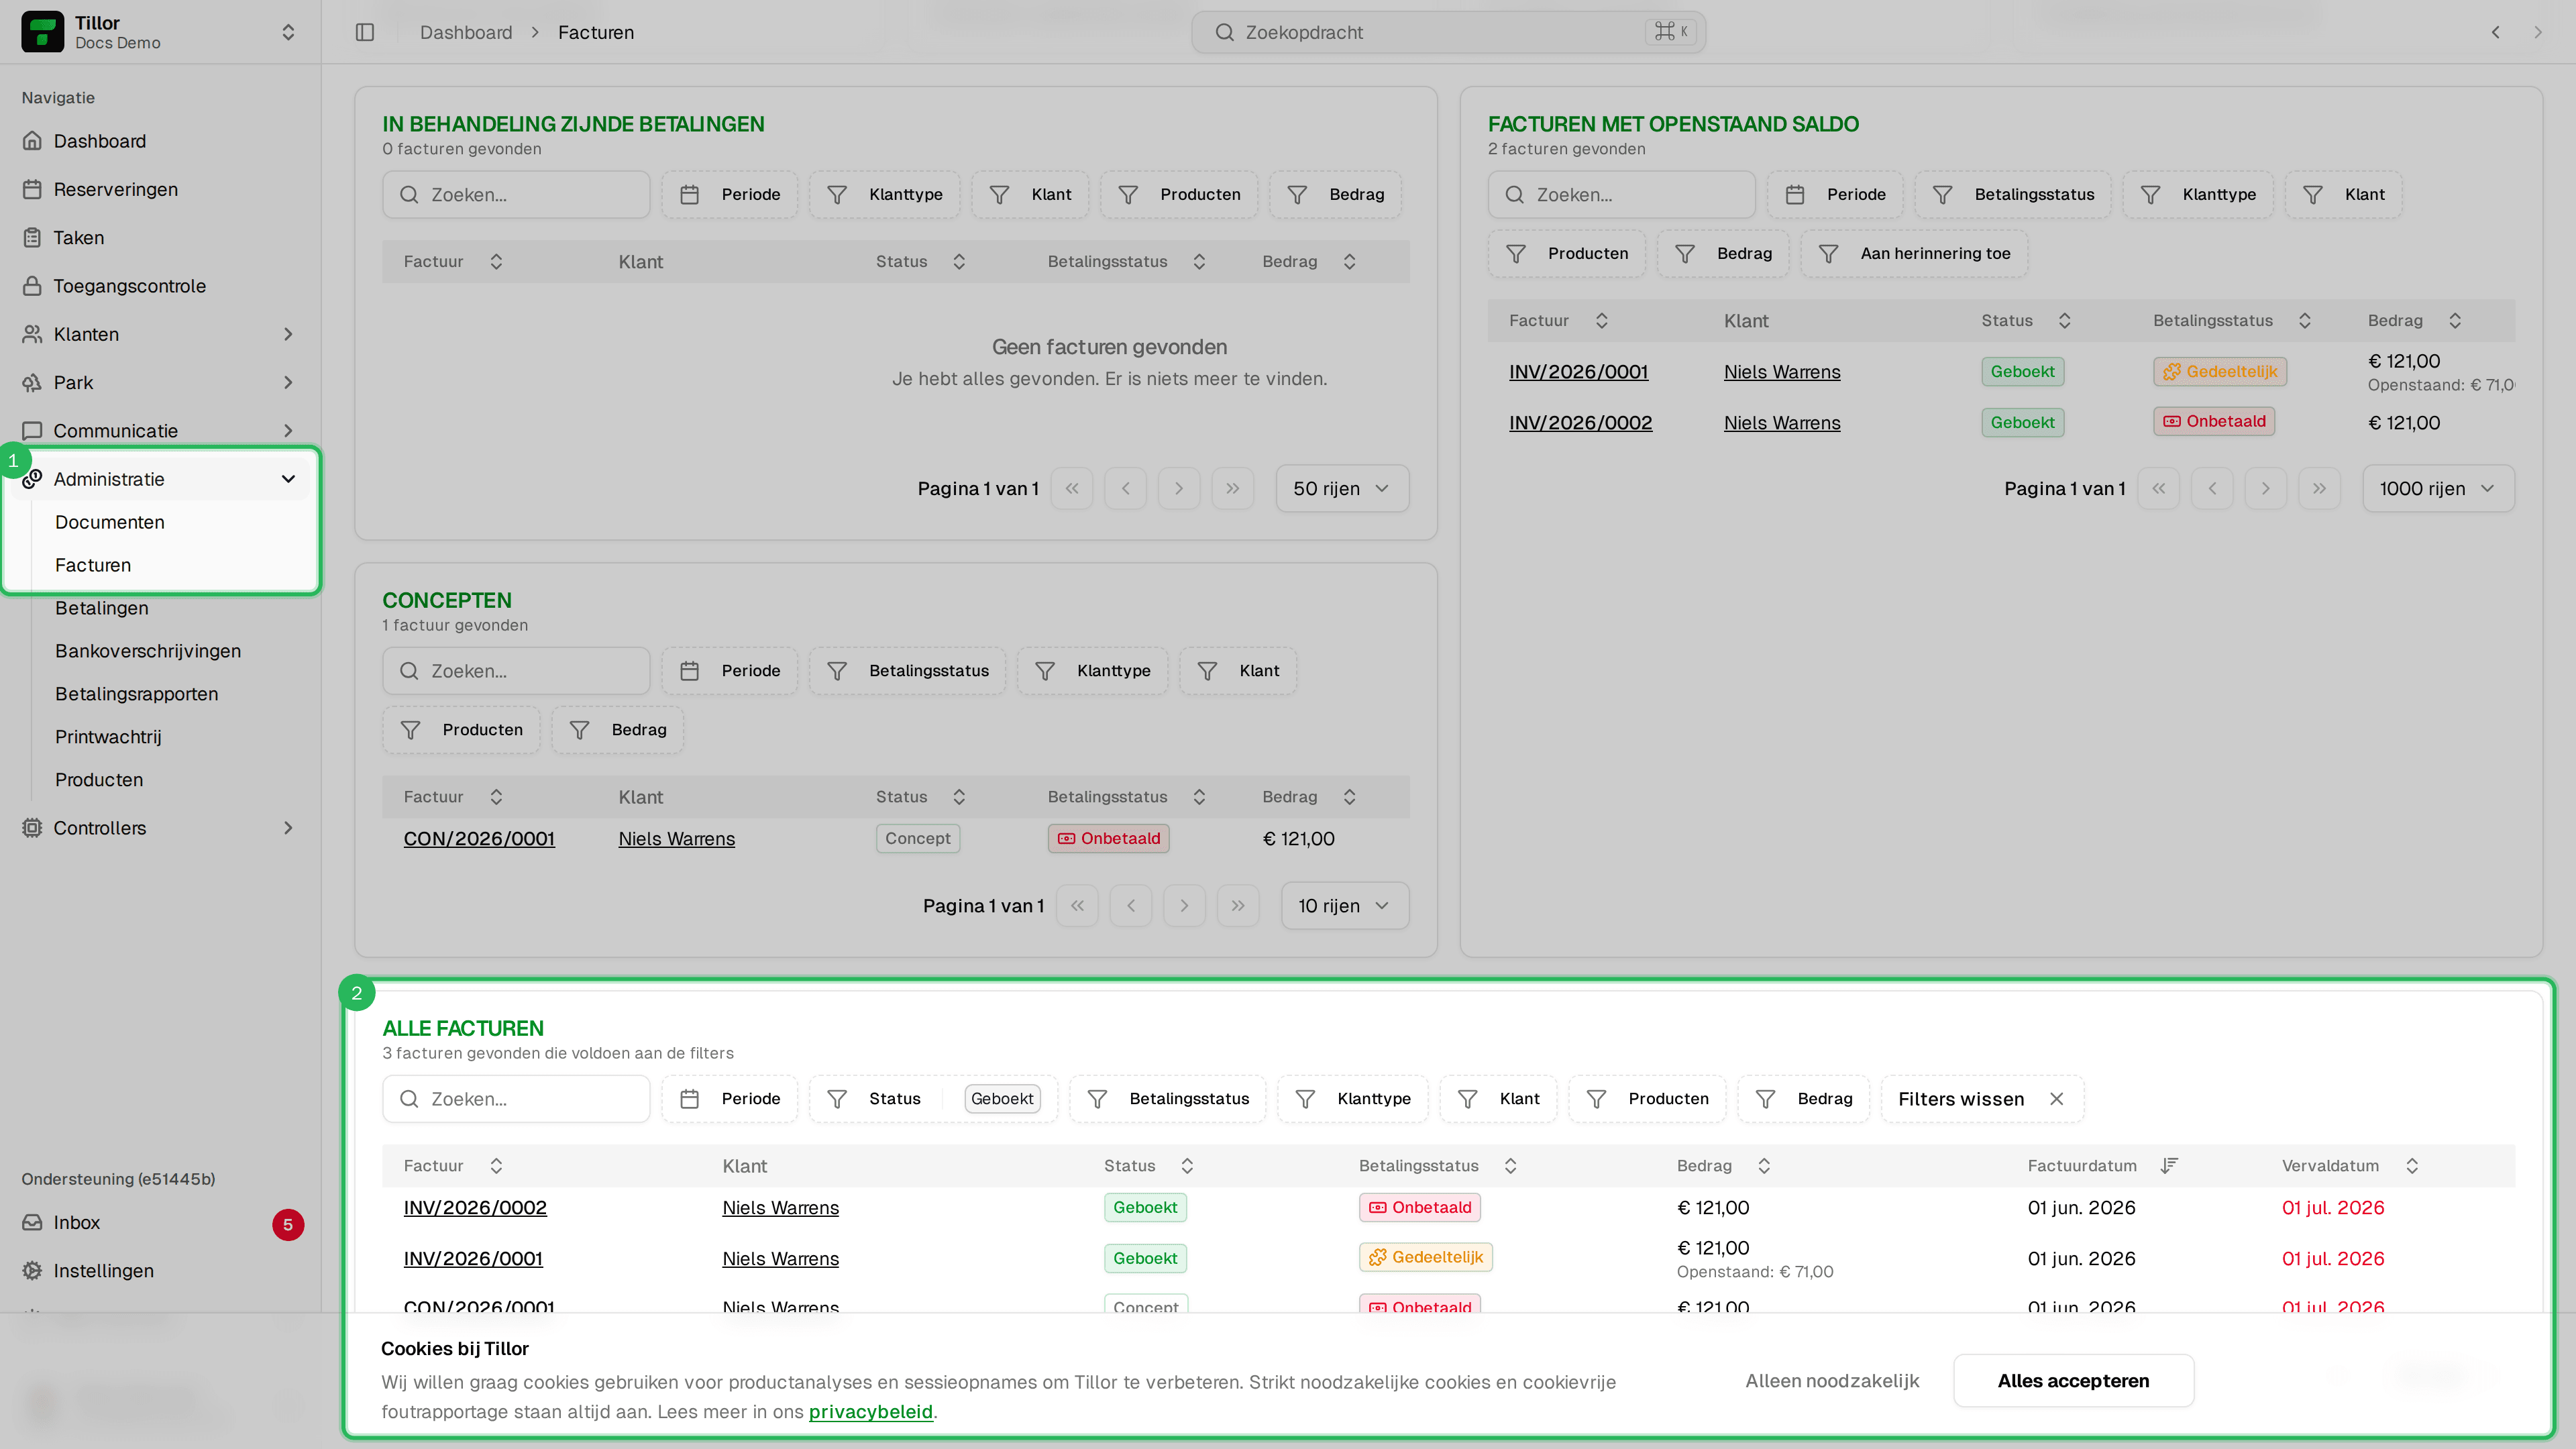The width and height of the screenshot is (2576, 1449).
Task: Toggle the Geboekt status filter chip
Action: [x=1002, y=1098]
